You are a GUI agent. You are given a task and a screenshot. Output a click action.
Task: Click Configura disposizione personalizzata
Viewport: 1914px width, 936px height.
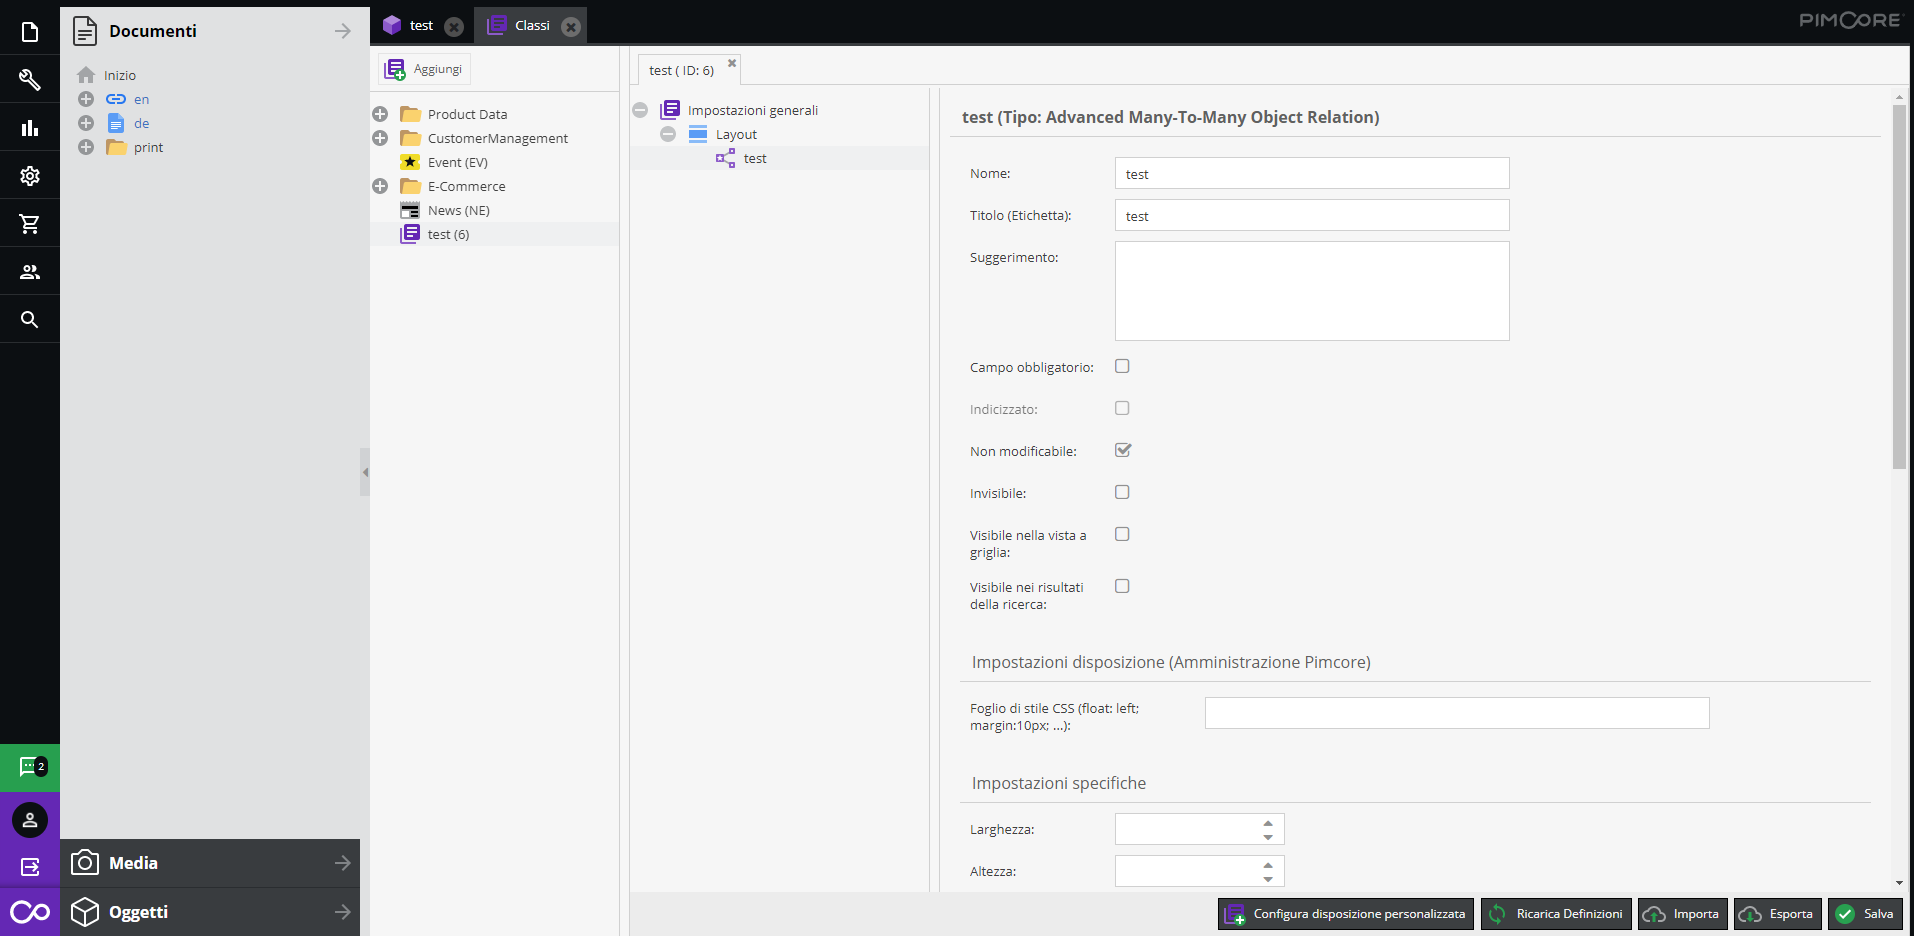point(1346,914)
